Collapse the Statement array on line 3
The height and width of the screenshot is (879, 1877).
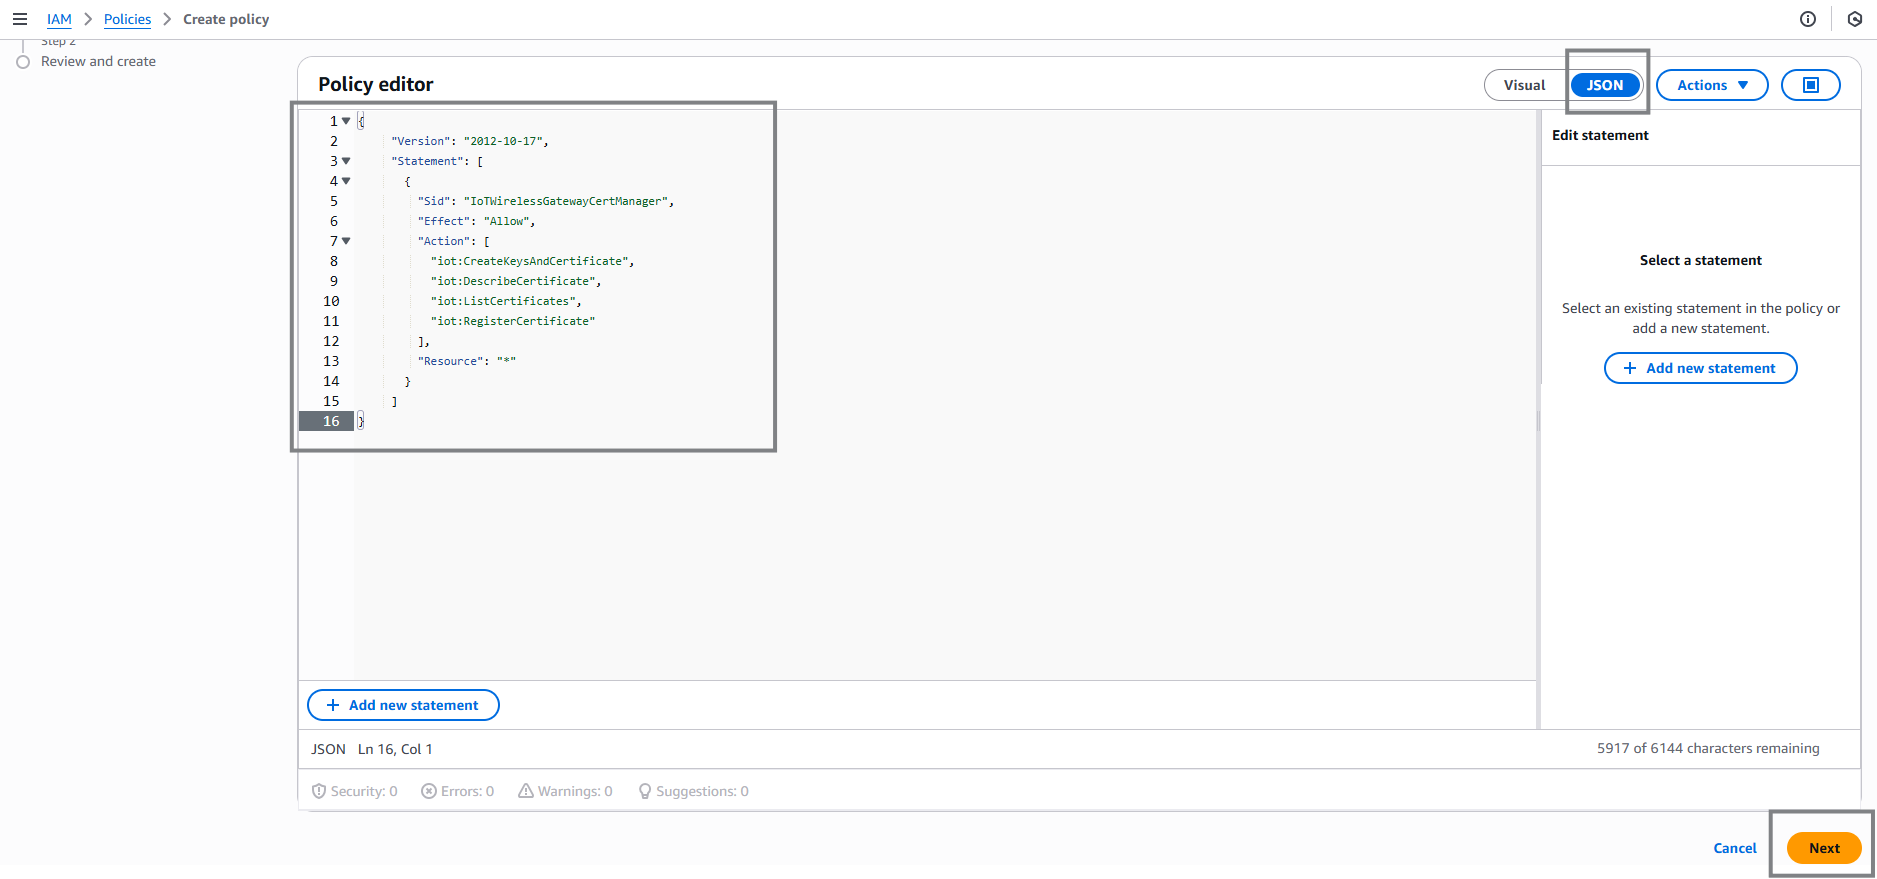[346, 161]
